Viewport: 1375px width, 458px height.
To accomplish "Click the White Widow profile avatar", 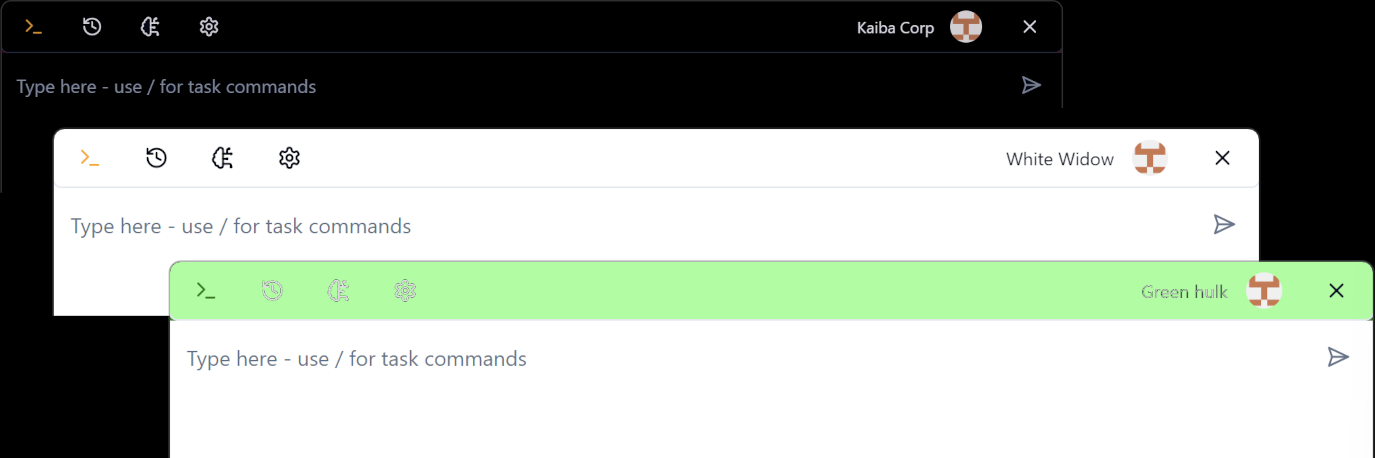I will pos(1150,158).
